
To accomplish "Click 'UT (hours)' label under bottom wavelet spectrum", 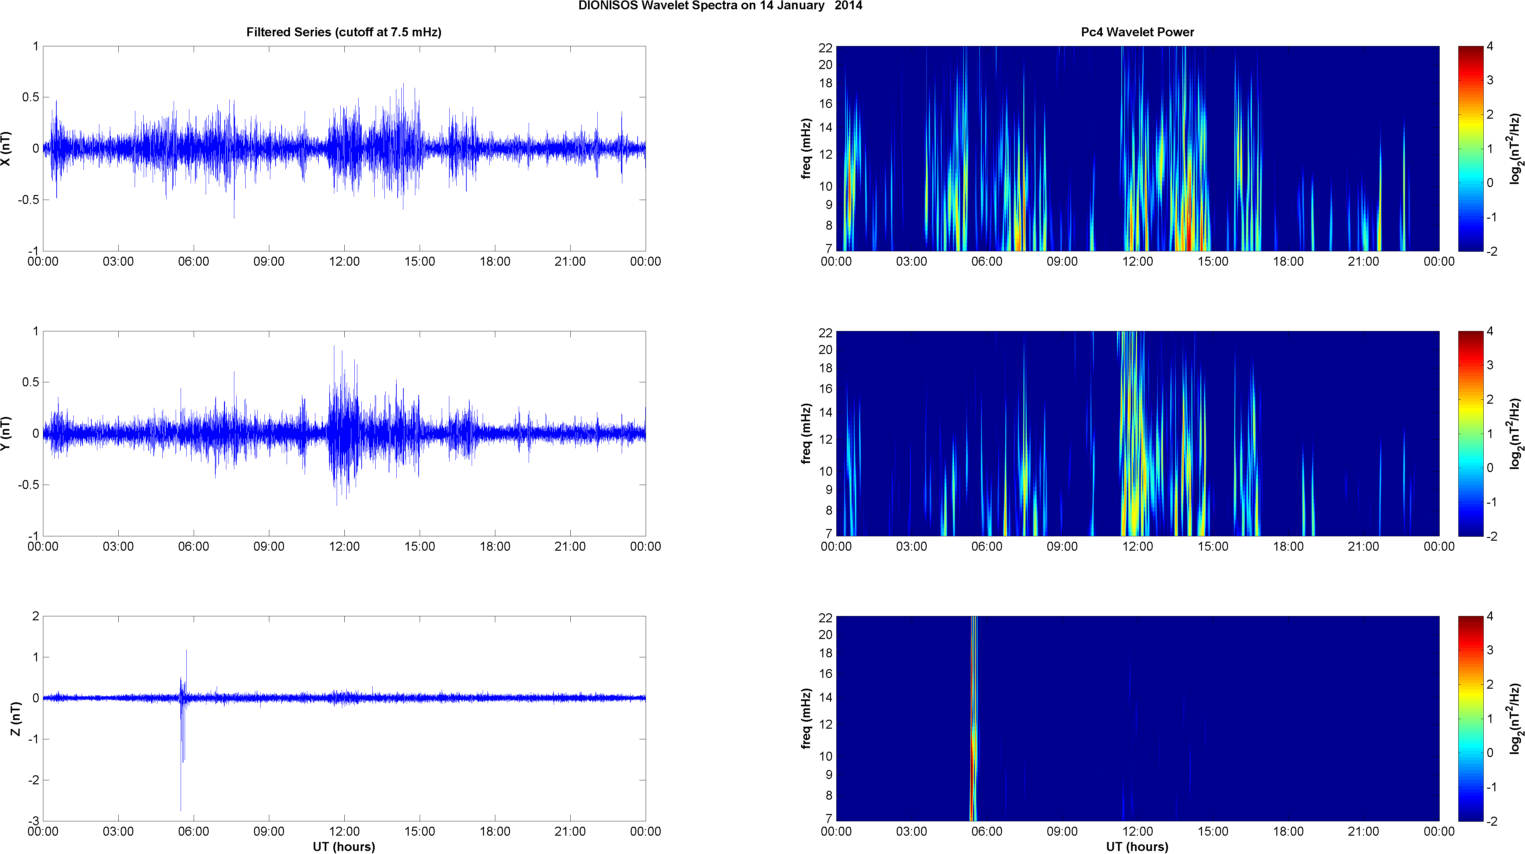I will pyautogui.click(x=1137, y=846).
